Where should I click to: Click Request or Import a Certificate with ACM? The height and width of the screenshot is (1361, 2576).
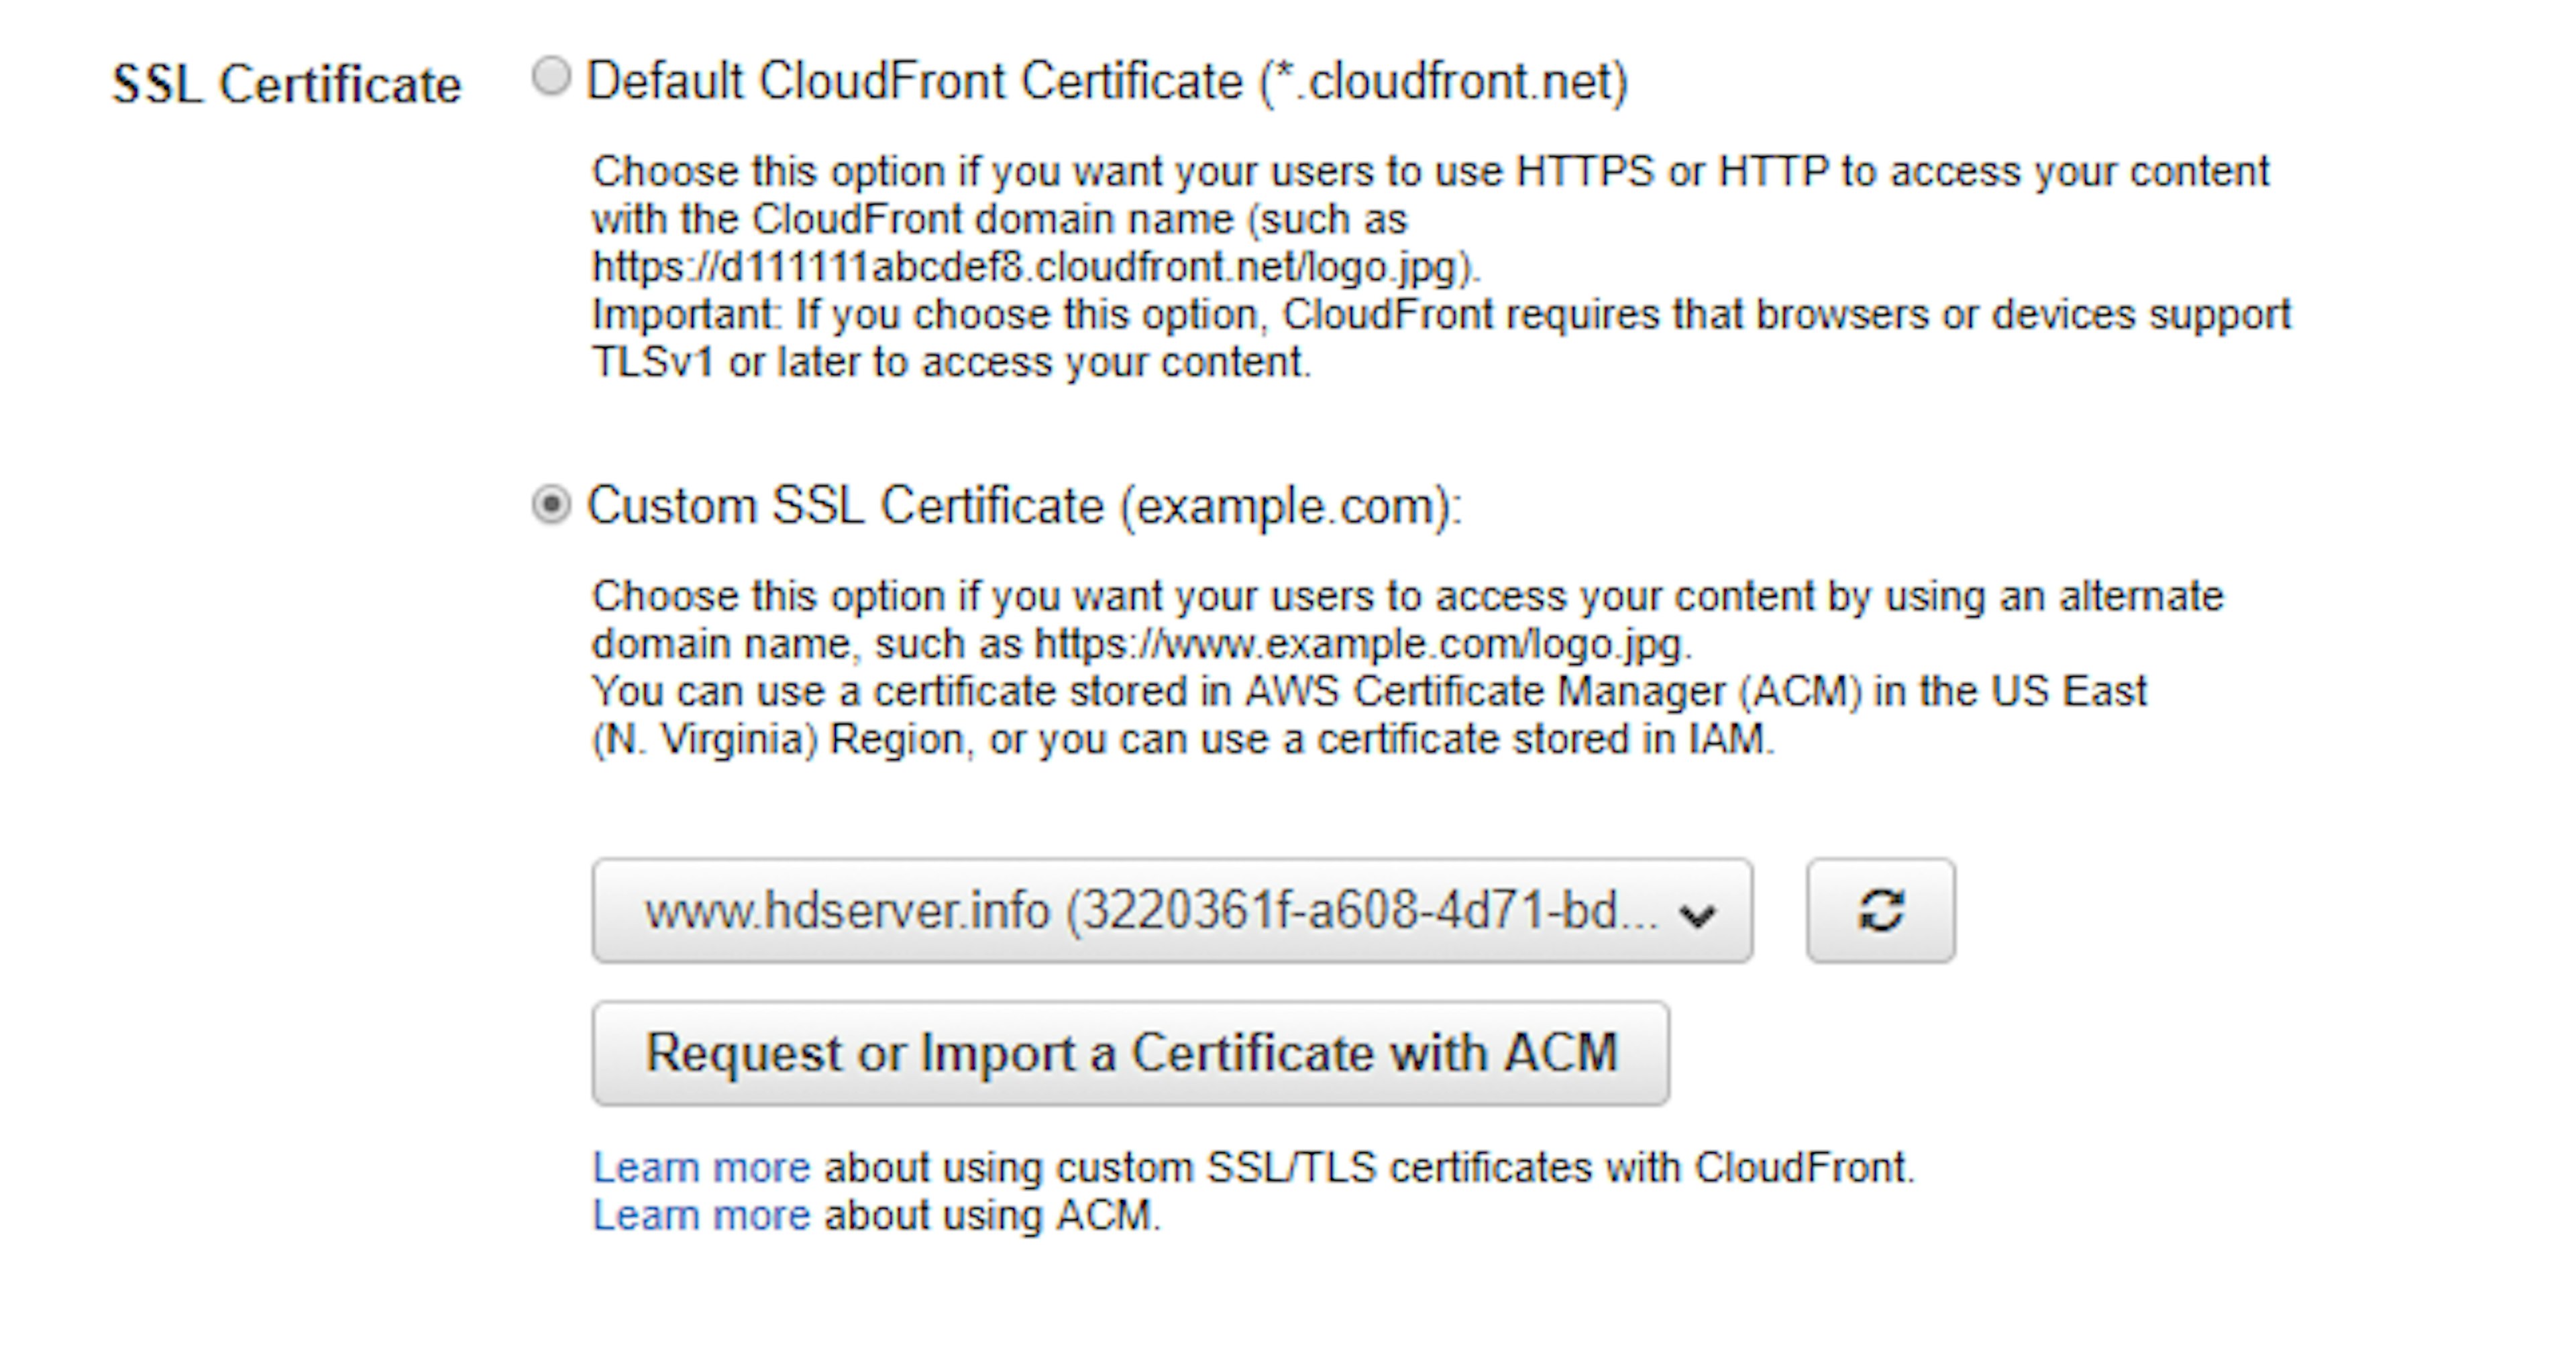point(1130,1053)
